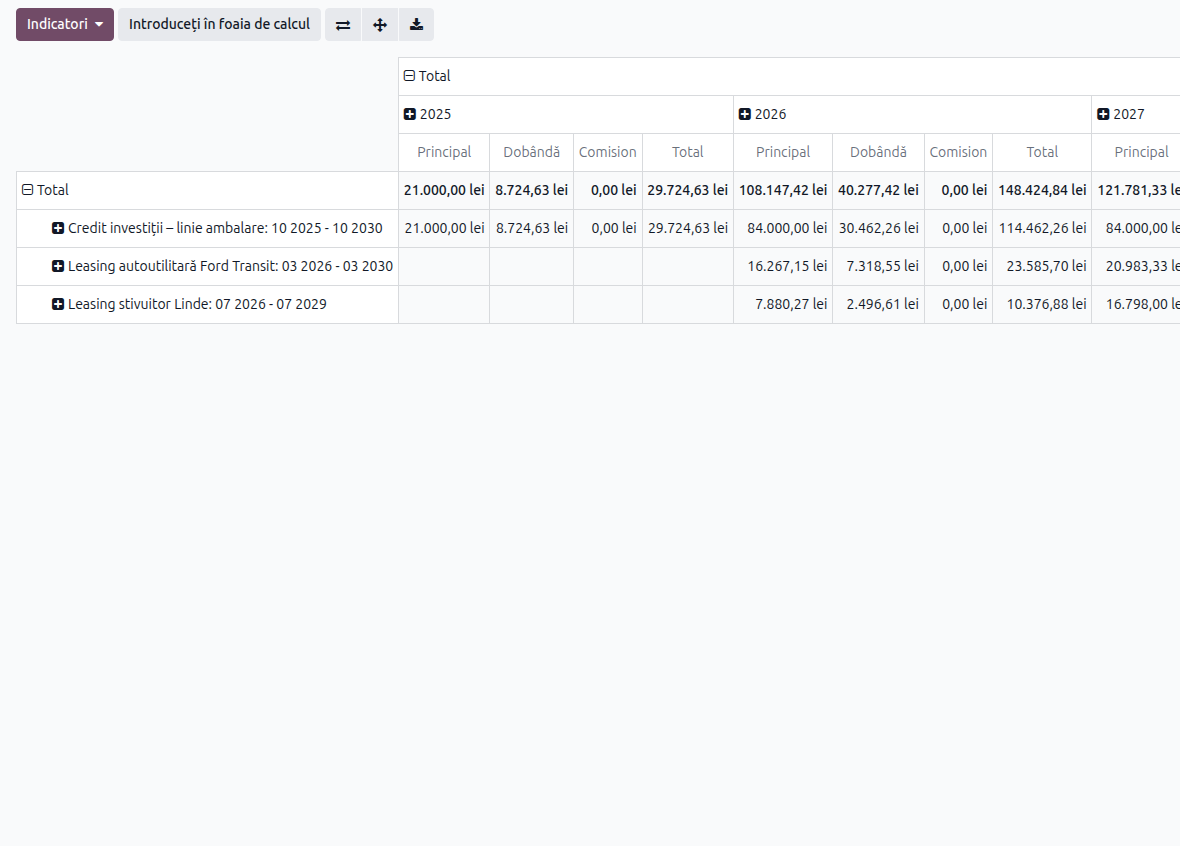Download the pivot table as a file
Image resolution: width=1180 pixels, height=846 pixels.
tap(416, 24)
